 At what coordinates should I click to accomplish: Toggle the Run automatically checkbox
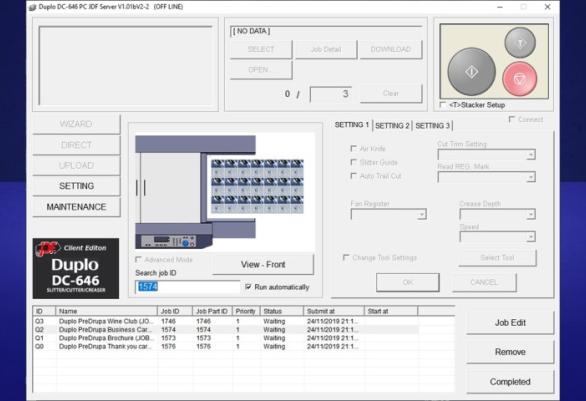pyautogui.click(x=248, y=287)
